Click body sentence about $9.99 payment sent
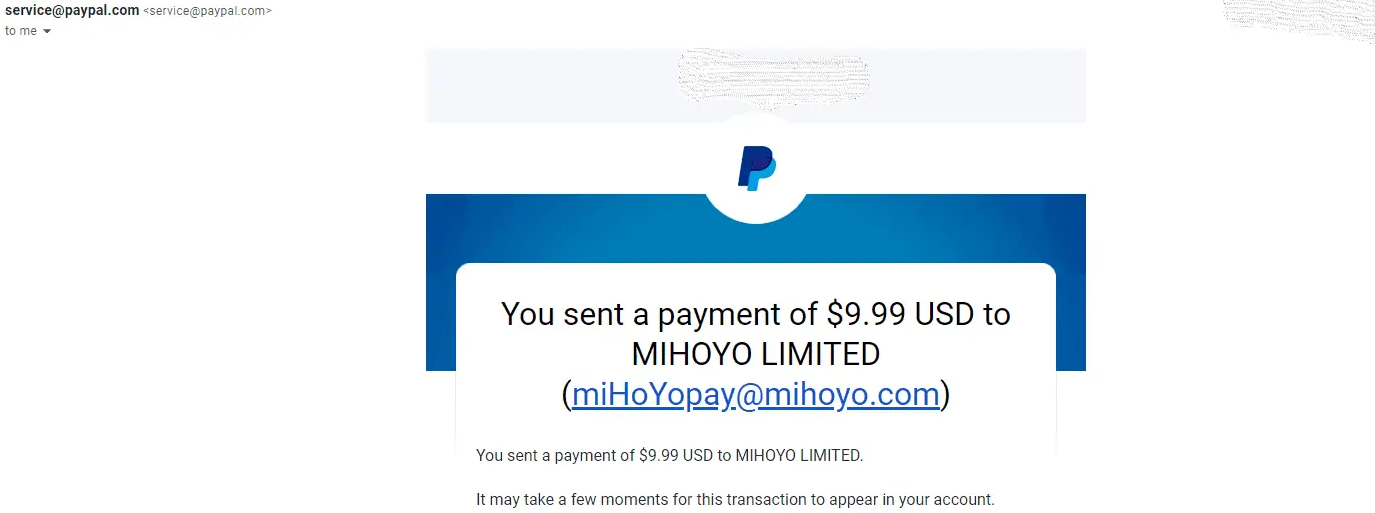This screenshot has width=1375, height=513. pyautogui.click(x=669, y=455)
